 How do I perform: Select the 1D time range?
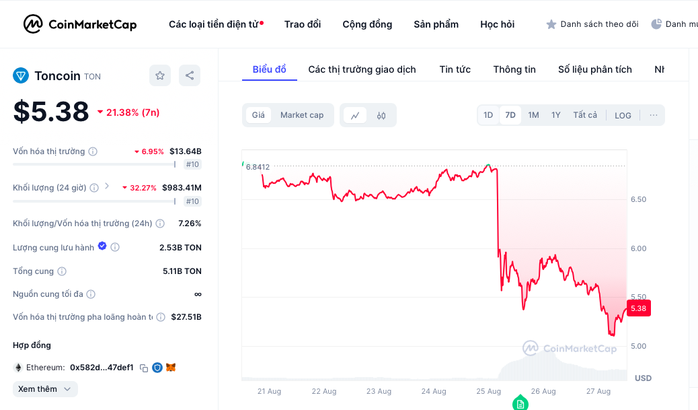coord(488,115)
